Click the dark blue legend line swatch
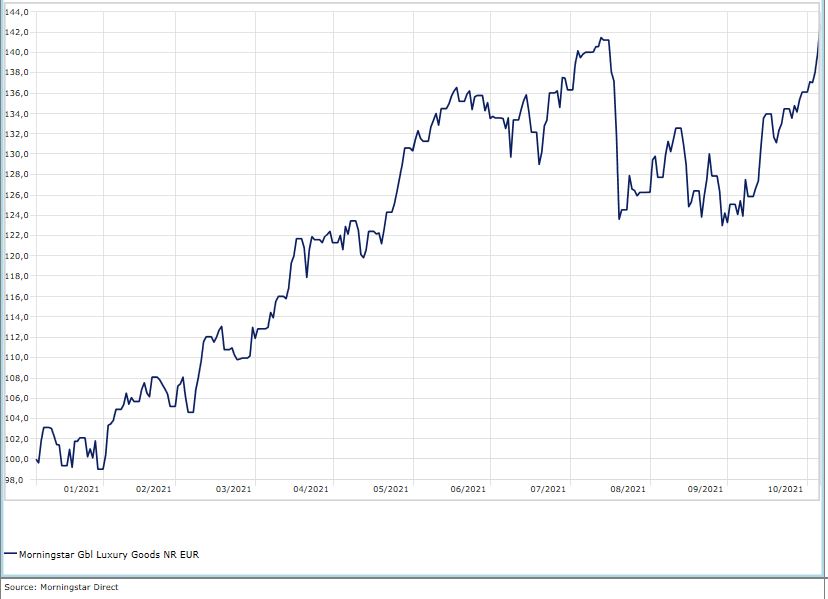828x599 pixels. pos(10,553)
